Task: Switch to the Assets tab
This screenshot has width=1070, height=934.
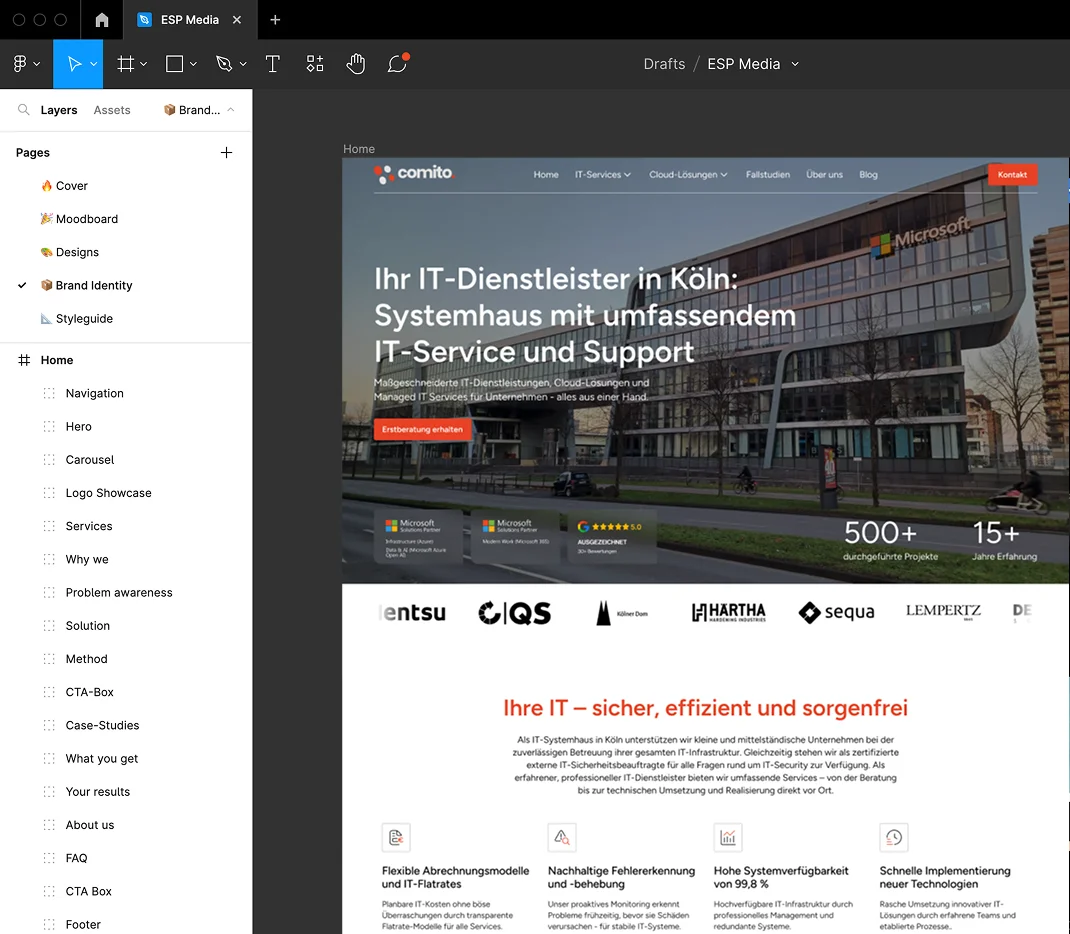Action: pos(112,110)
